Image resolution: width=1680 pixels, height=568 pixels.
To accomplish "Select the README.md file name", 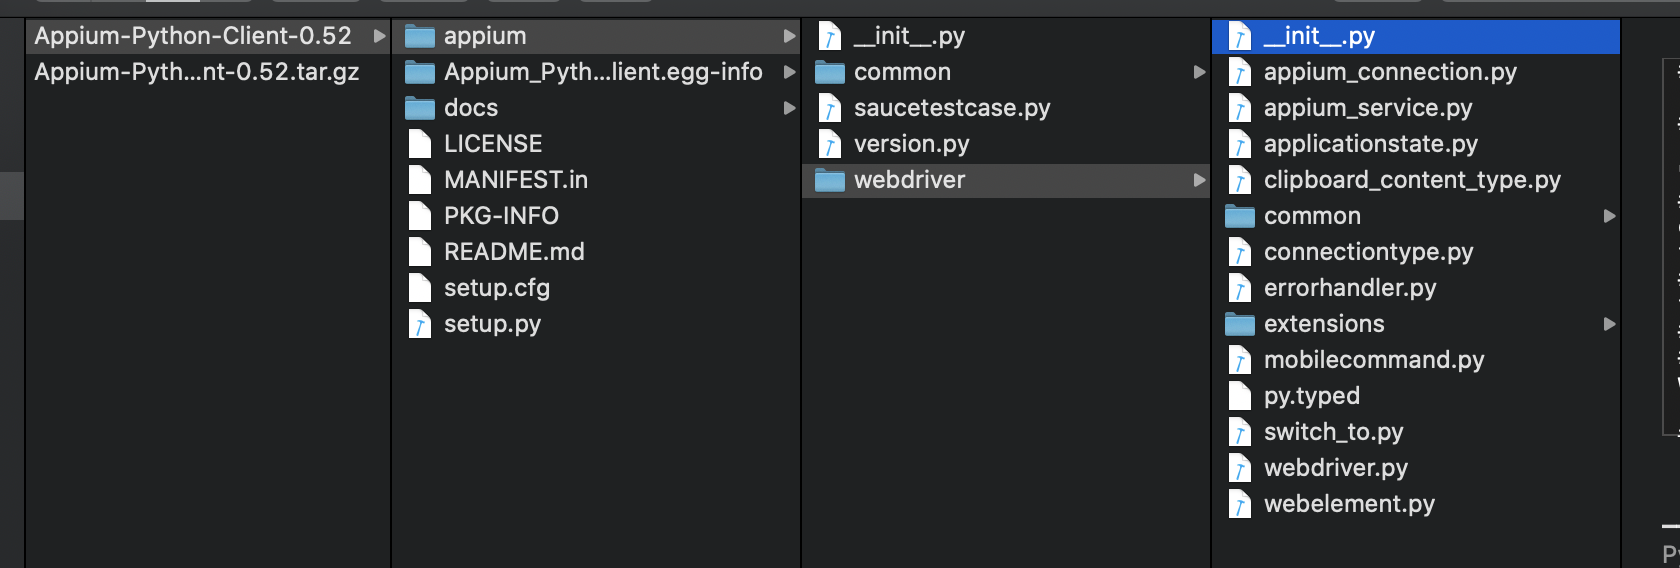I will click(x=514, y=252).
